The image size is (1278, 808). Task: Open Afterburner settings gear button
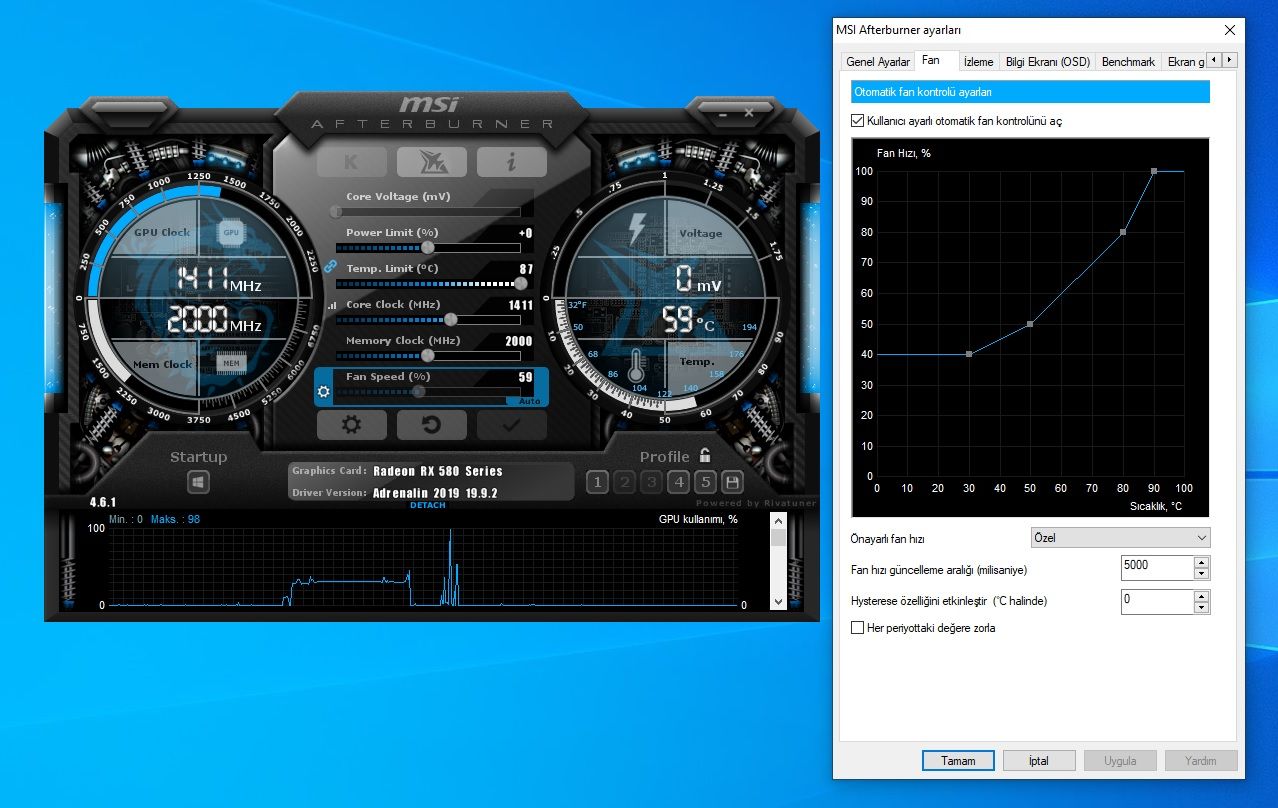[351, 425]
